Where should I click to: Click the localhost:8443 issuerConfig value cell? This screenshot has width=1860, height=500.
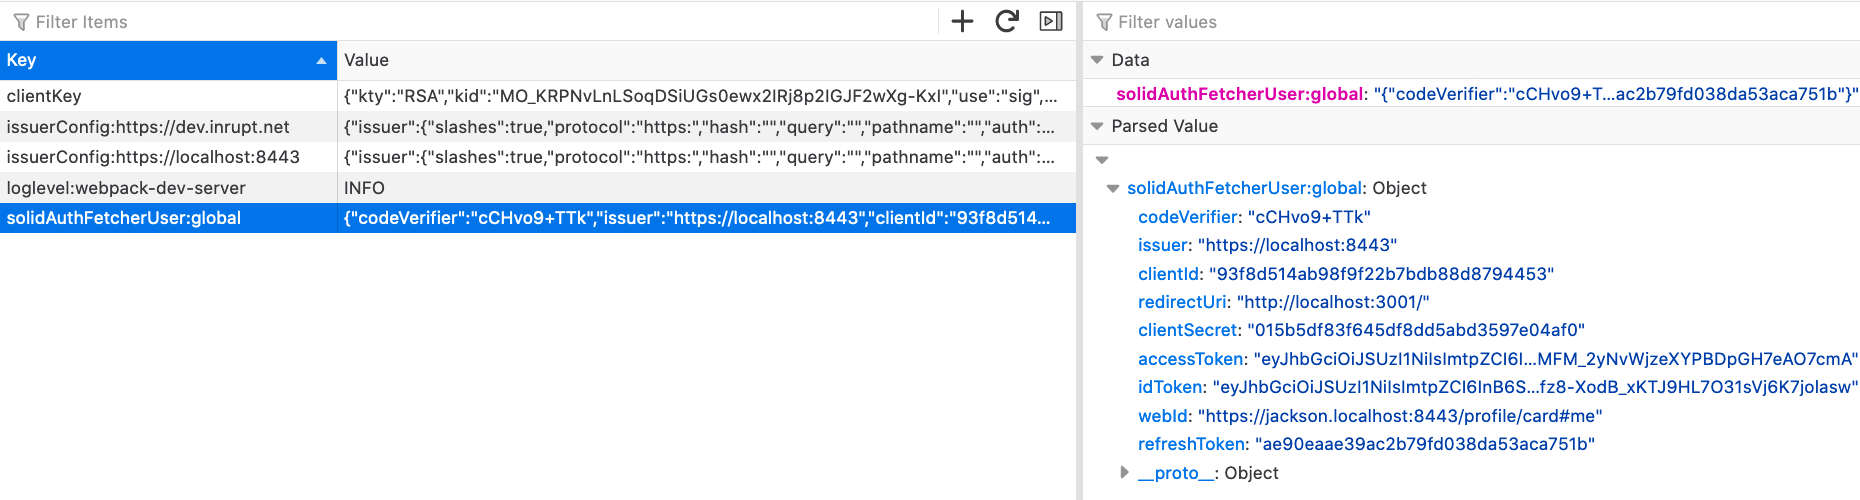pos(706,157)
